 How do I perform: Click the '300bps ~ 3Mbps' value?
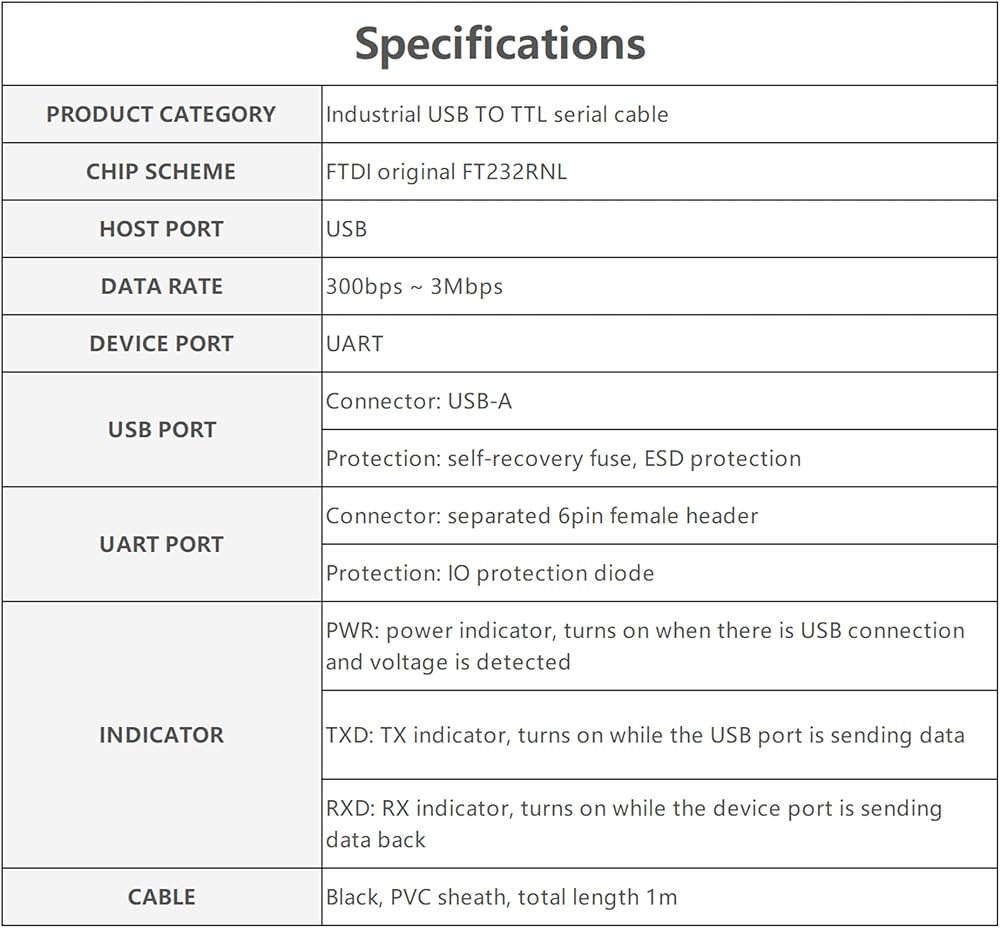tap(414, 287)
